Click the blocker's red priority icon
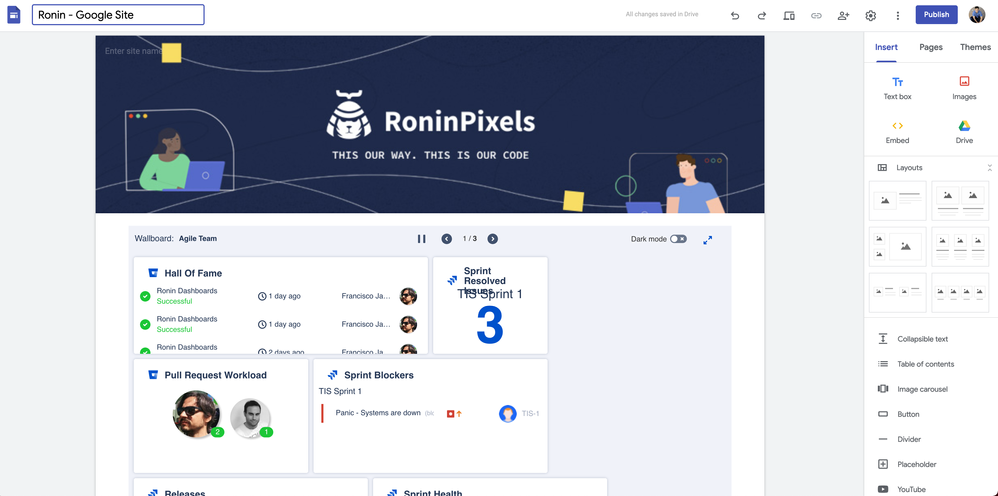The width and height of the screenshot is (998, 496). (x=450, y=414)
